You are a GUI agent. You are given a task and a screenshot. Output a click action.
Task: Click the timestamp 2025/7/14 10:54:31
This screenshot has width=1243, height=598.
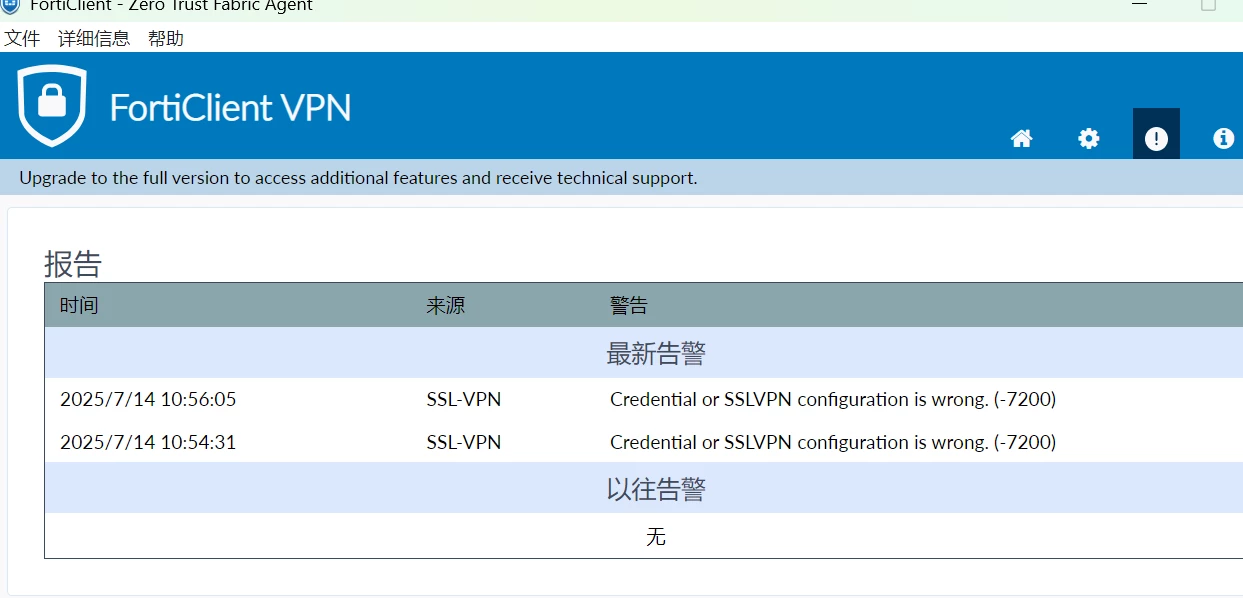tap(148, 443)
